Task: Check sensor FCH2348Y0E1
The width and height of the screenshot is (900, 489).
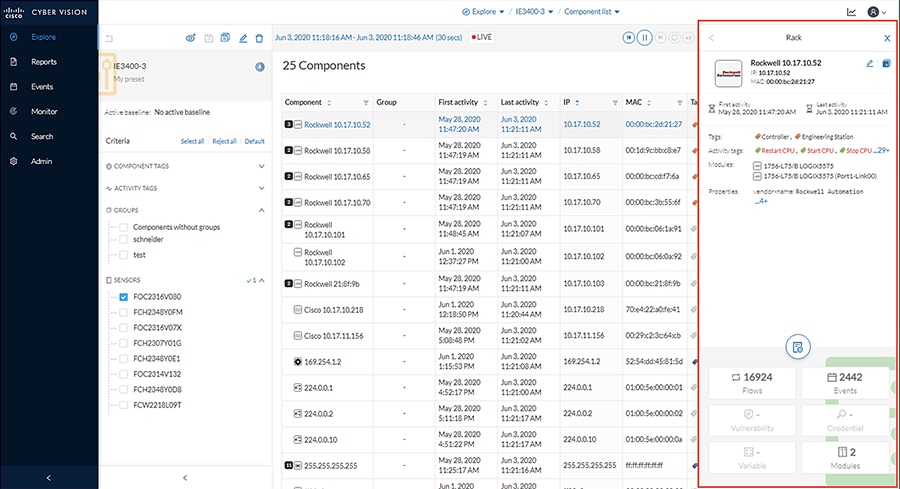Action: tap(123, 359)
